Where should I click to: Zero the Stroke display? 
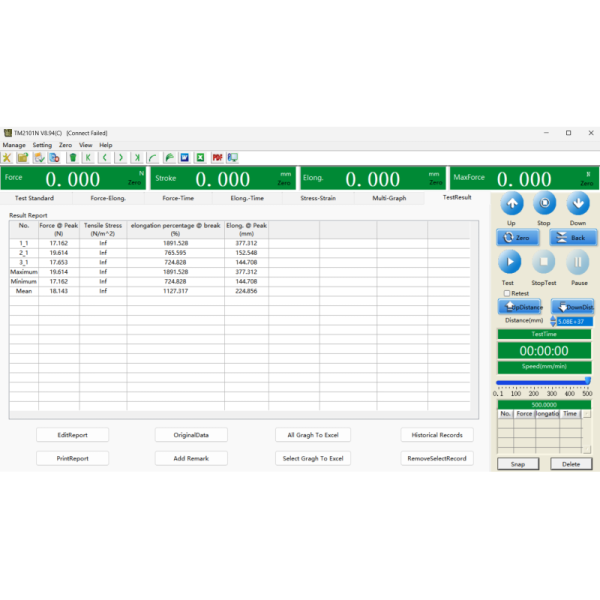click(284, 183)
